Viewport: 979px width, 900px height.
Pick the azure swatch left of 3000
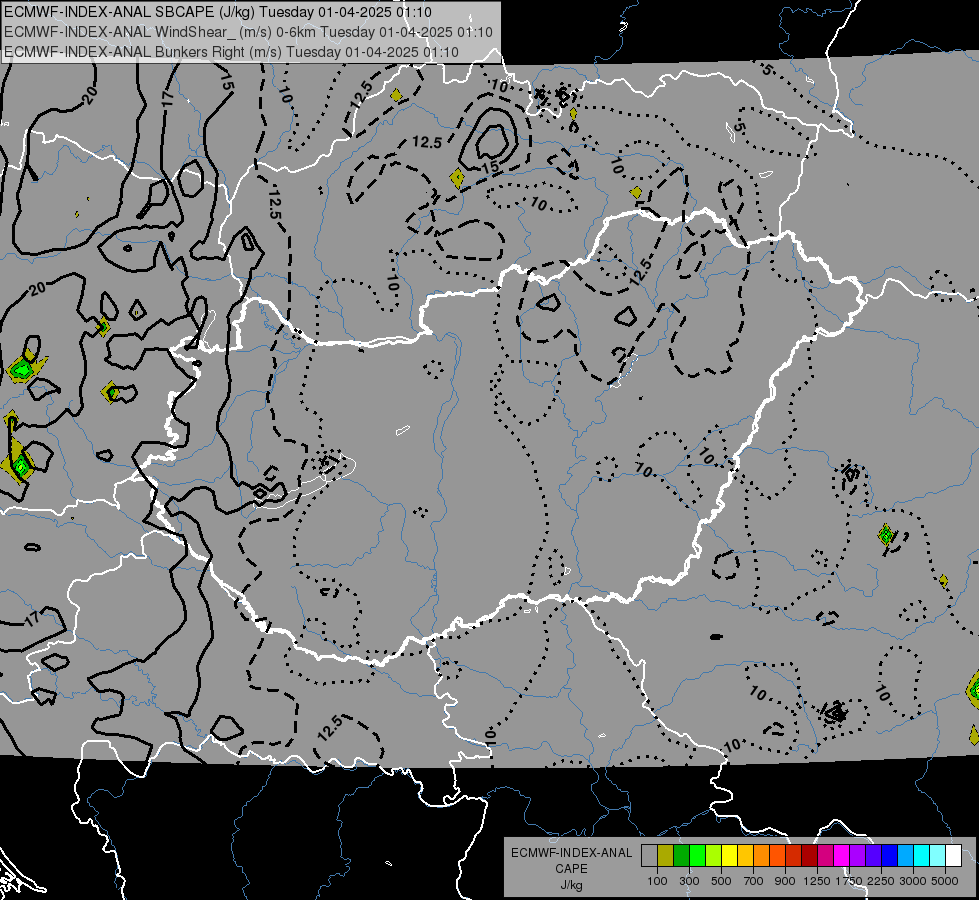coord(905,855)
